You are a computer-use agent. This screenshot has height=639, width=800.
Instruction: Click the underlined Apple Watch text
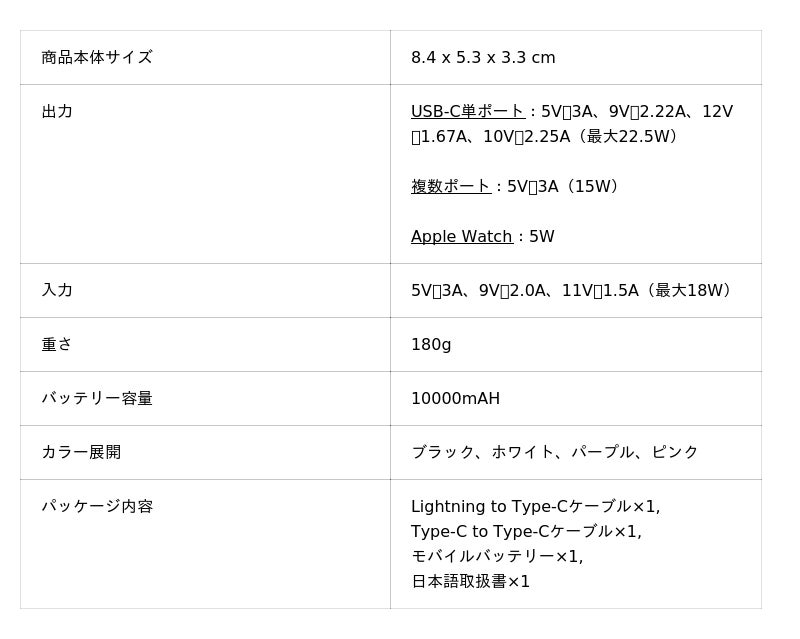click(461, 236)
